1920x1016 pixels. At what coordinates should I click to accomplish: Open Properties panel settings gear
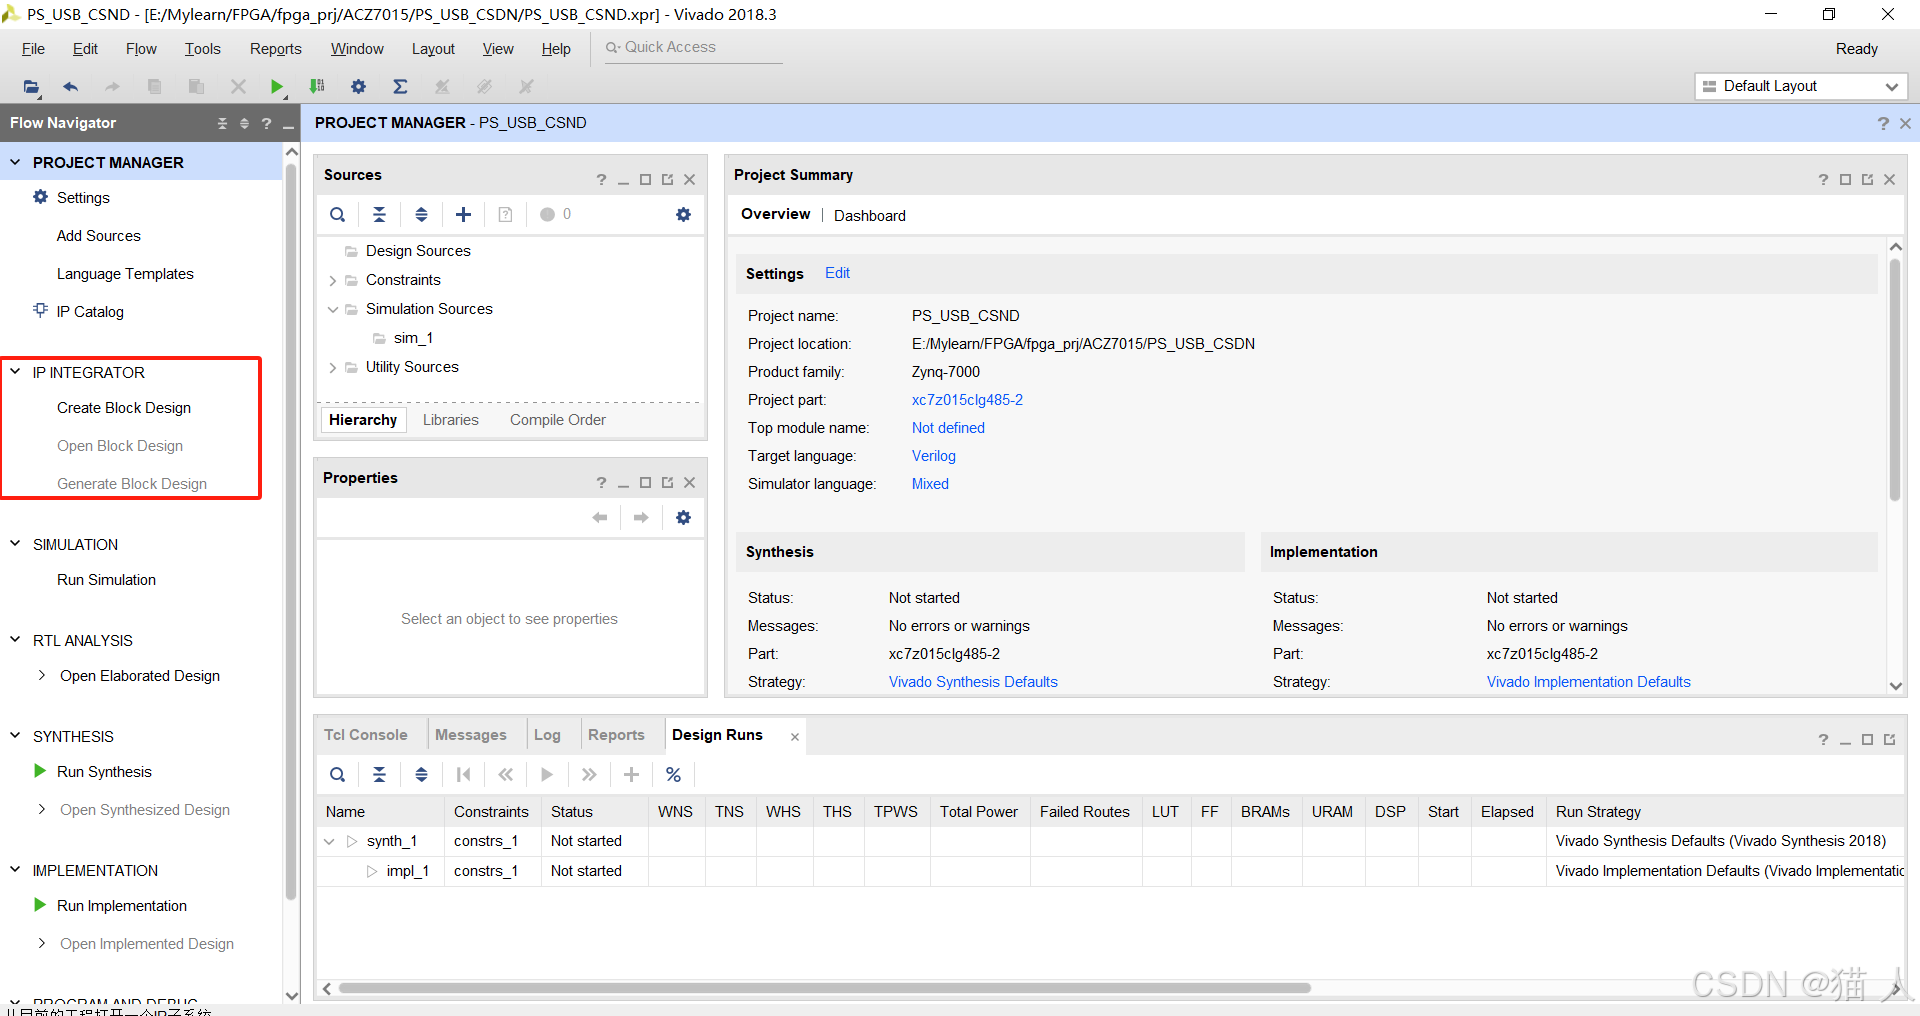tap(683, 518)
